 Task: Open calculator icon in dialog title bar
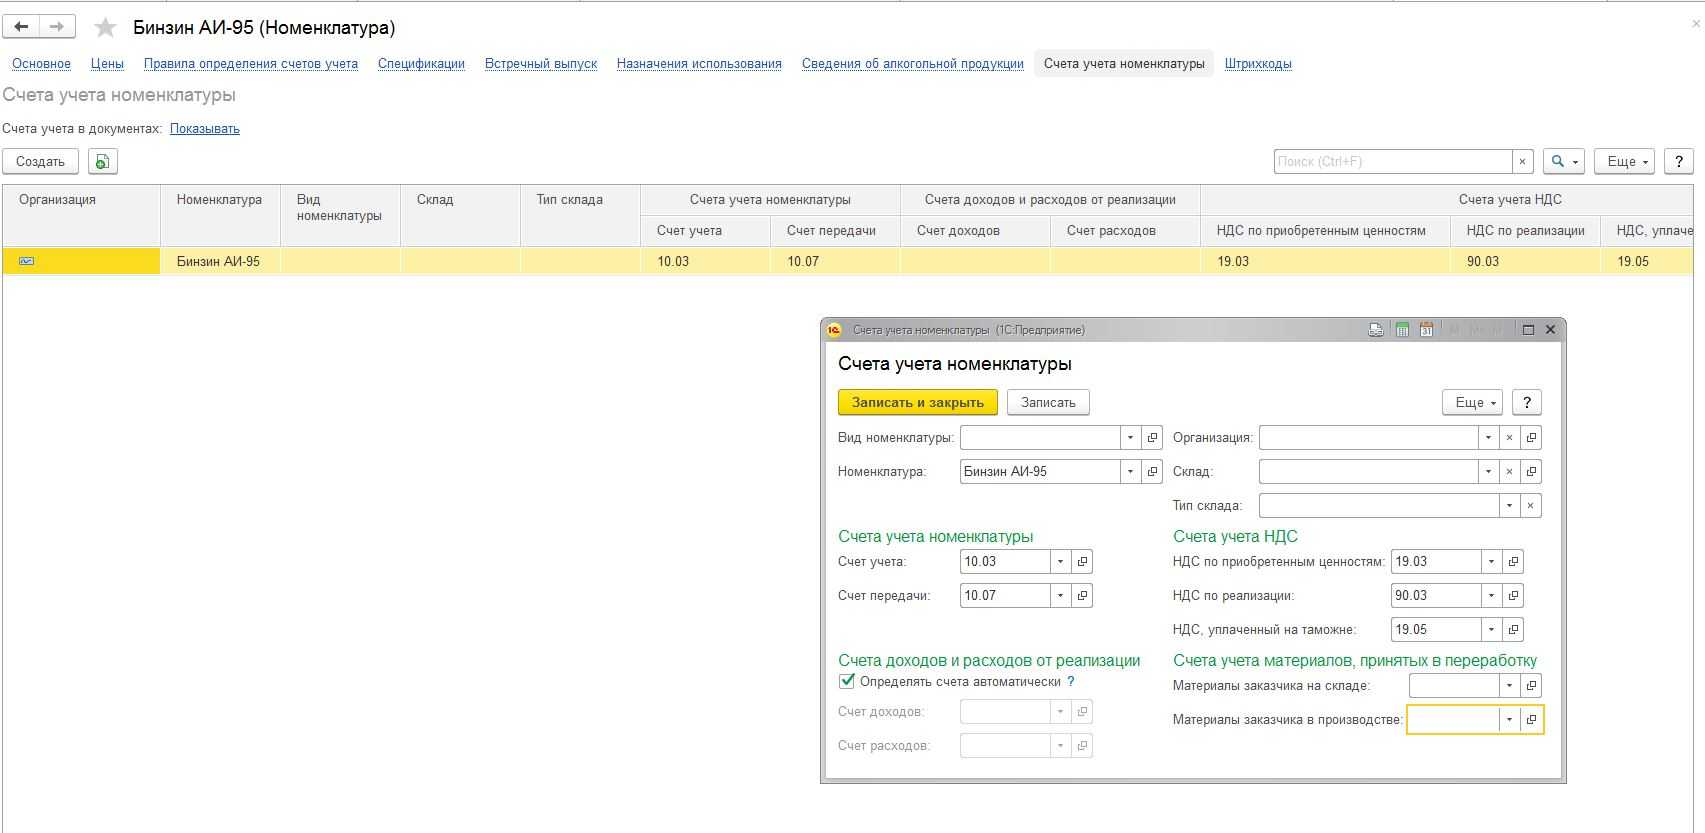(x=1402, y=330)
